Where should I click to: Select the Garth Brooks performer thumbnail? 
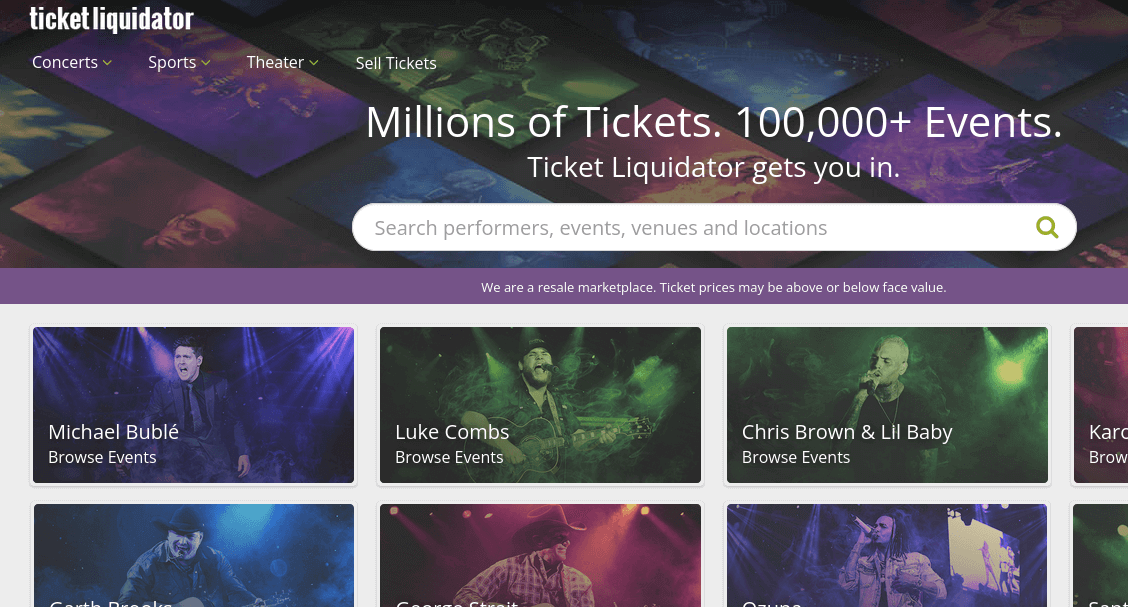193,555
